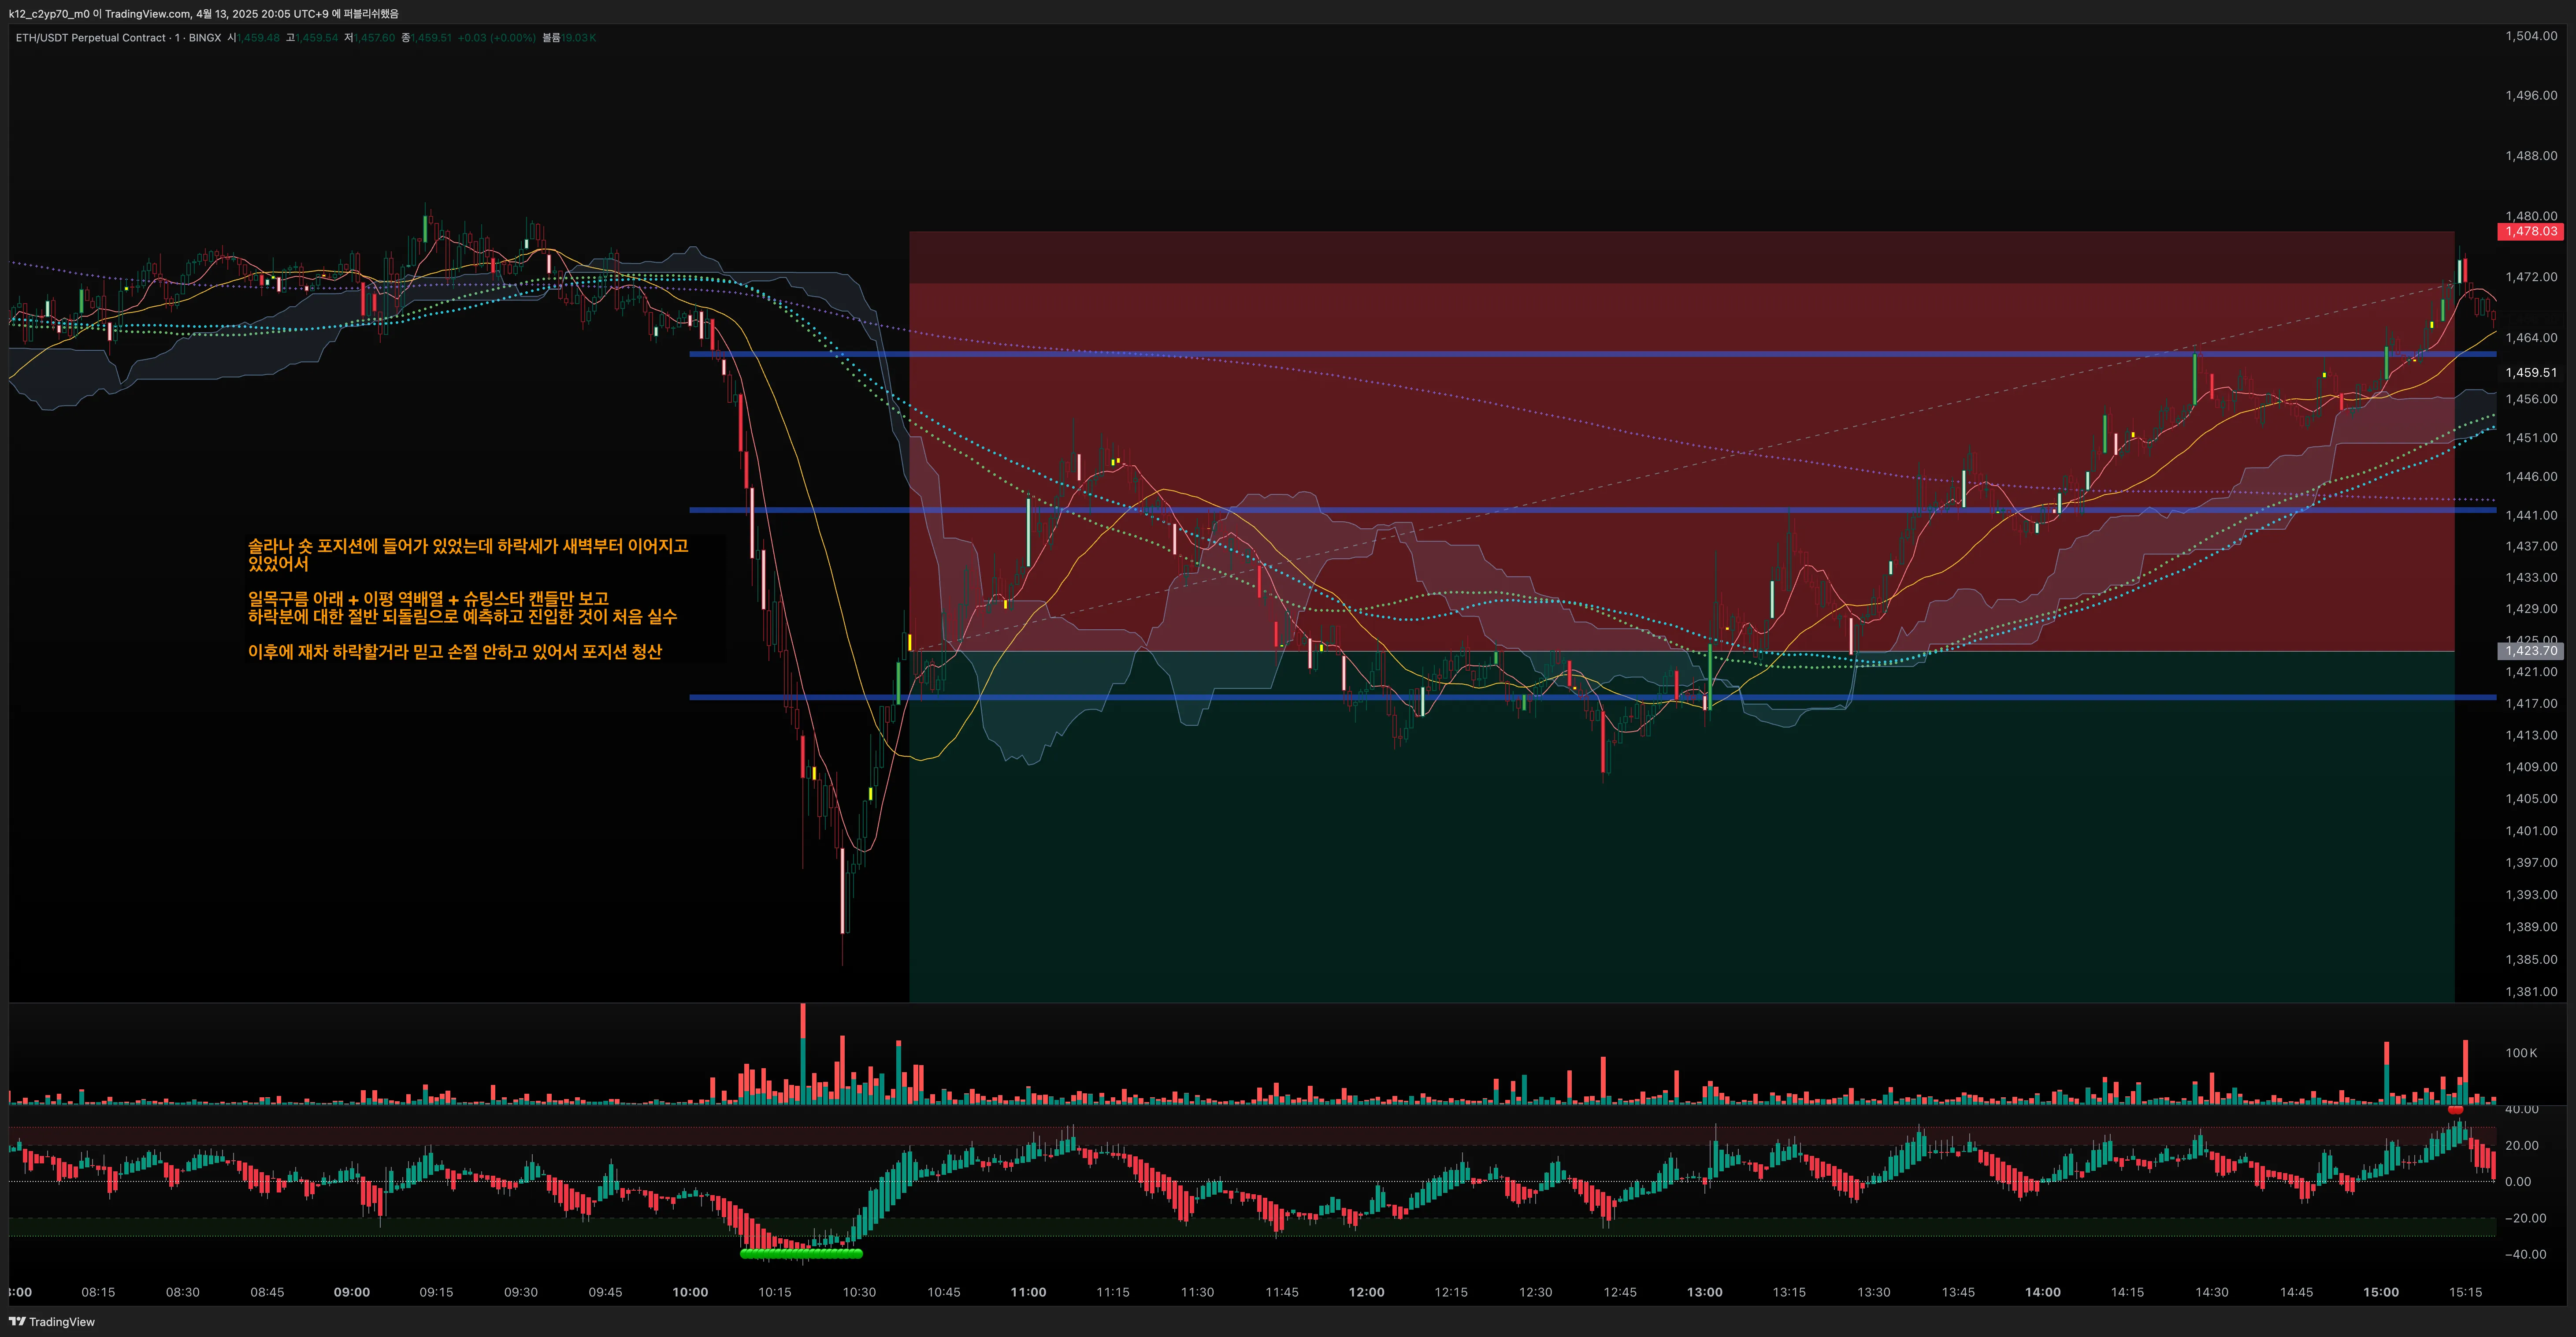Click the annotation line starting 하락분에 대한 절반
Viewport: 2576px width, 1337px height.
[462, 616]
